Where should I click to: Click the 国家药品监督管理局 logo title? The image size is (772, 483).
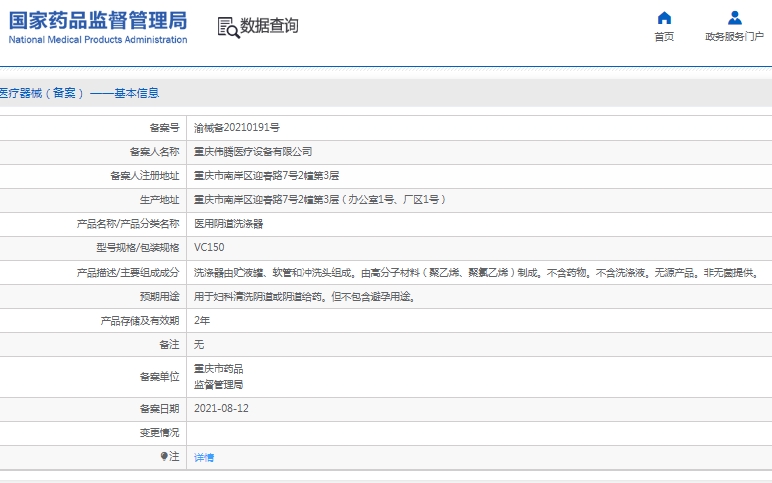98,21
